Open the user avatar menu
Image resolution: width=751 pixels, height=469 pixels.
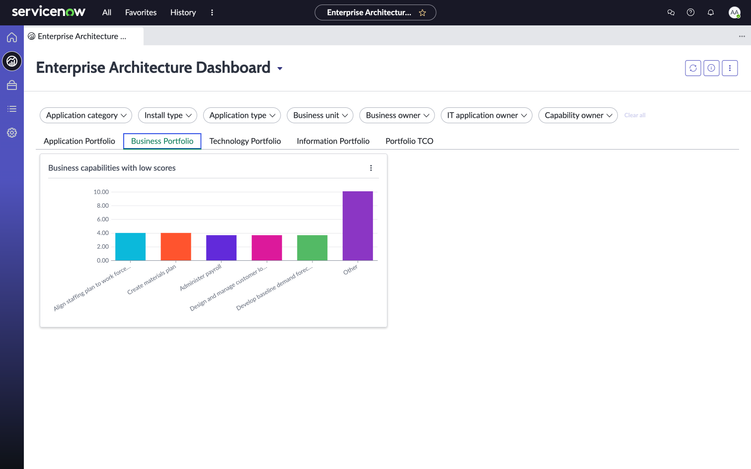click(x=734, y=12)
